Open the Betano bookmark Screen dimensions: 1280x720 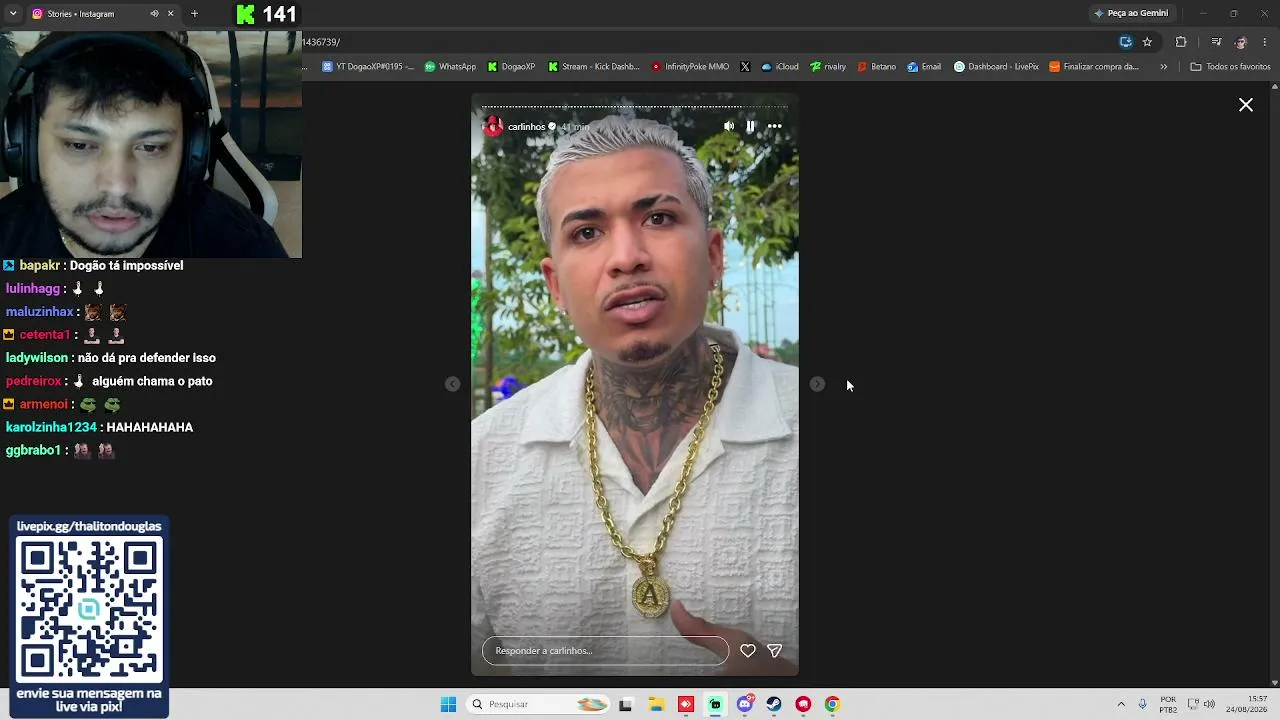tap(876, 67)
